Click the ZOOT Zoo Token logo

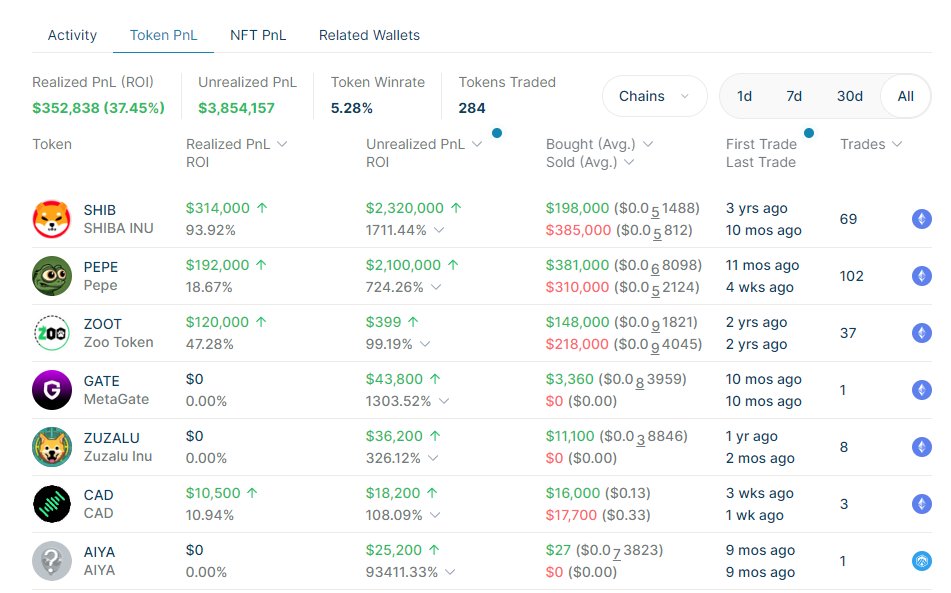[x=52, y=333]
